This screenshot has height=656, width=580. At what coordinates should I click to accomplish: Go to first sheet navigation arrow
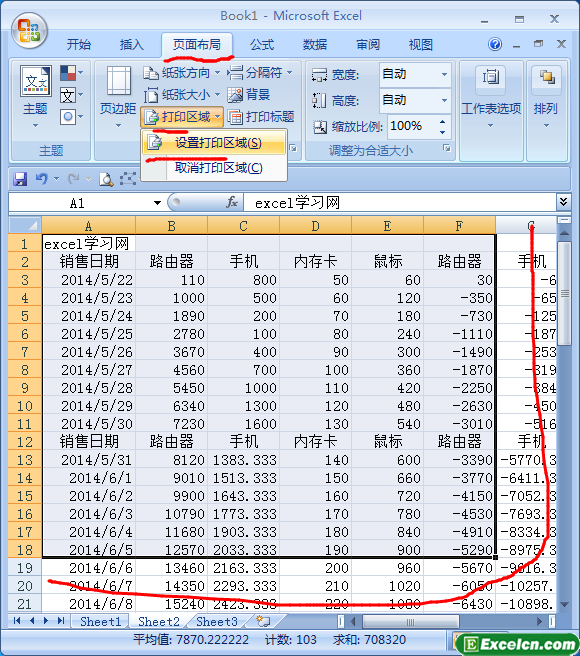(17, 621)
